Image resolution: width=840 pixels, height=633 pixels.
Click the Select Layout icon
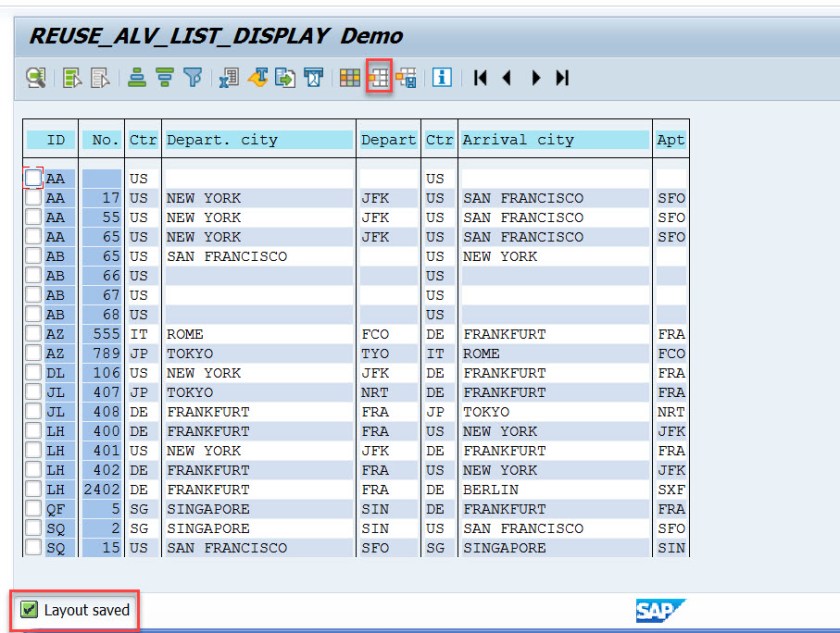click(x=379, y=78)
